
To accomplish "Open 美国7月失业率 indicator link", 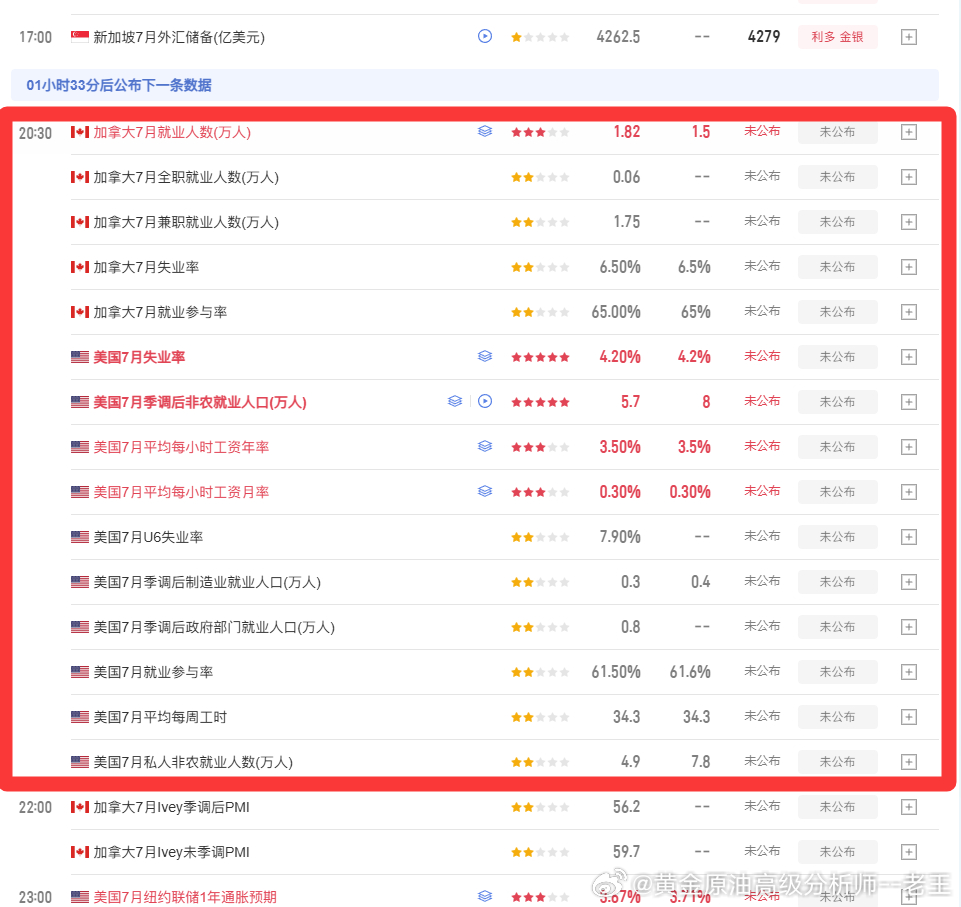I will coord(139,357).
